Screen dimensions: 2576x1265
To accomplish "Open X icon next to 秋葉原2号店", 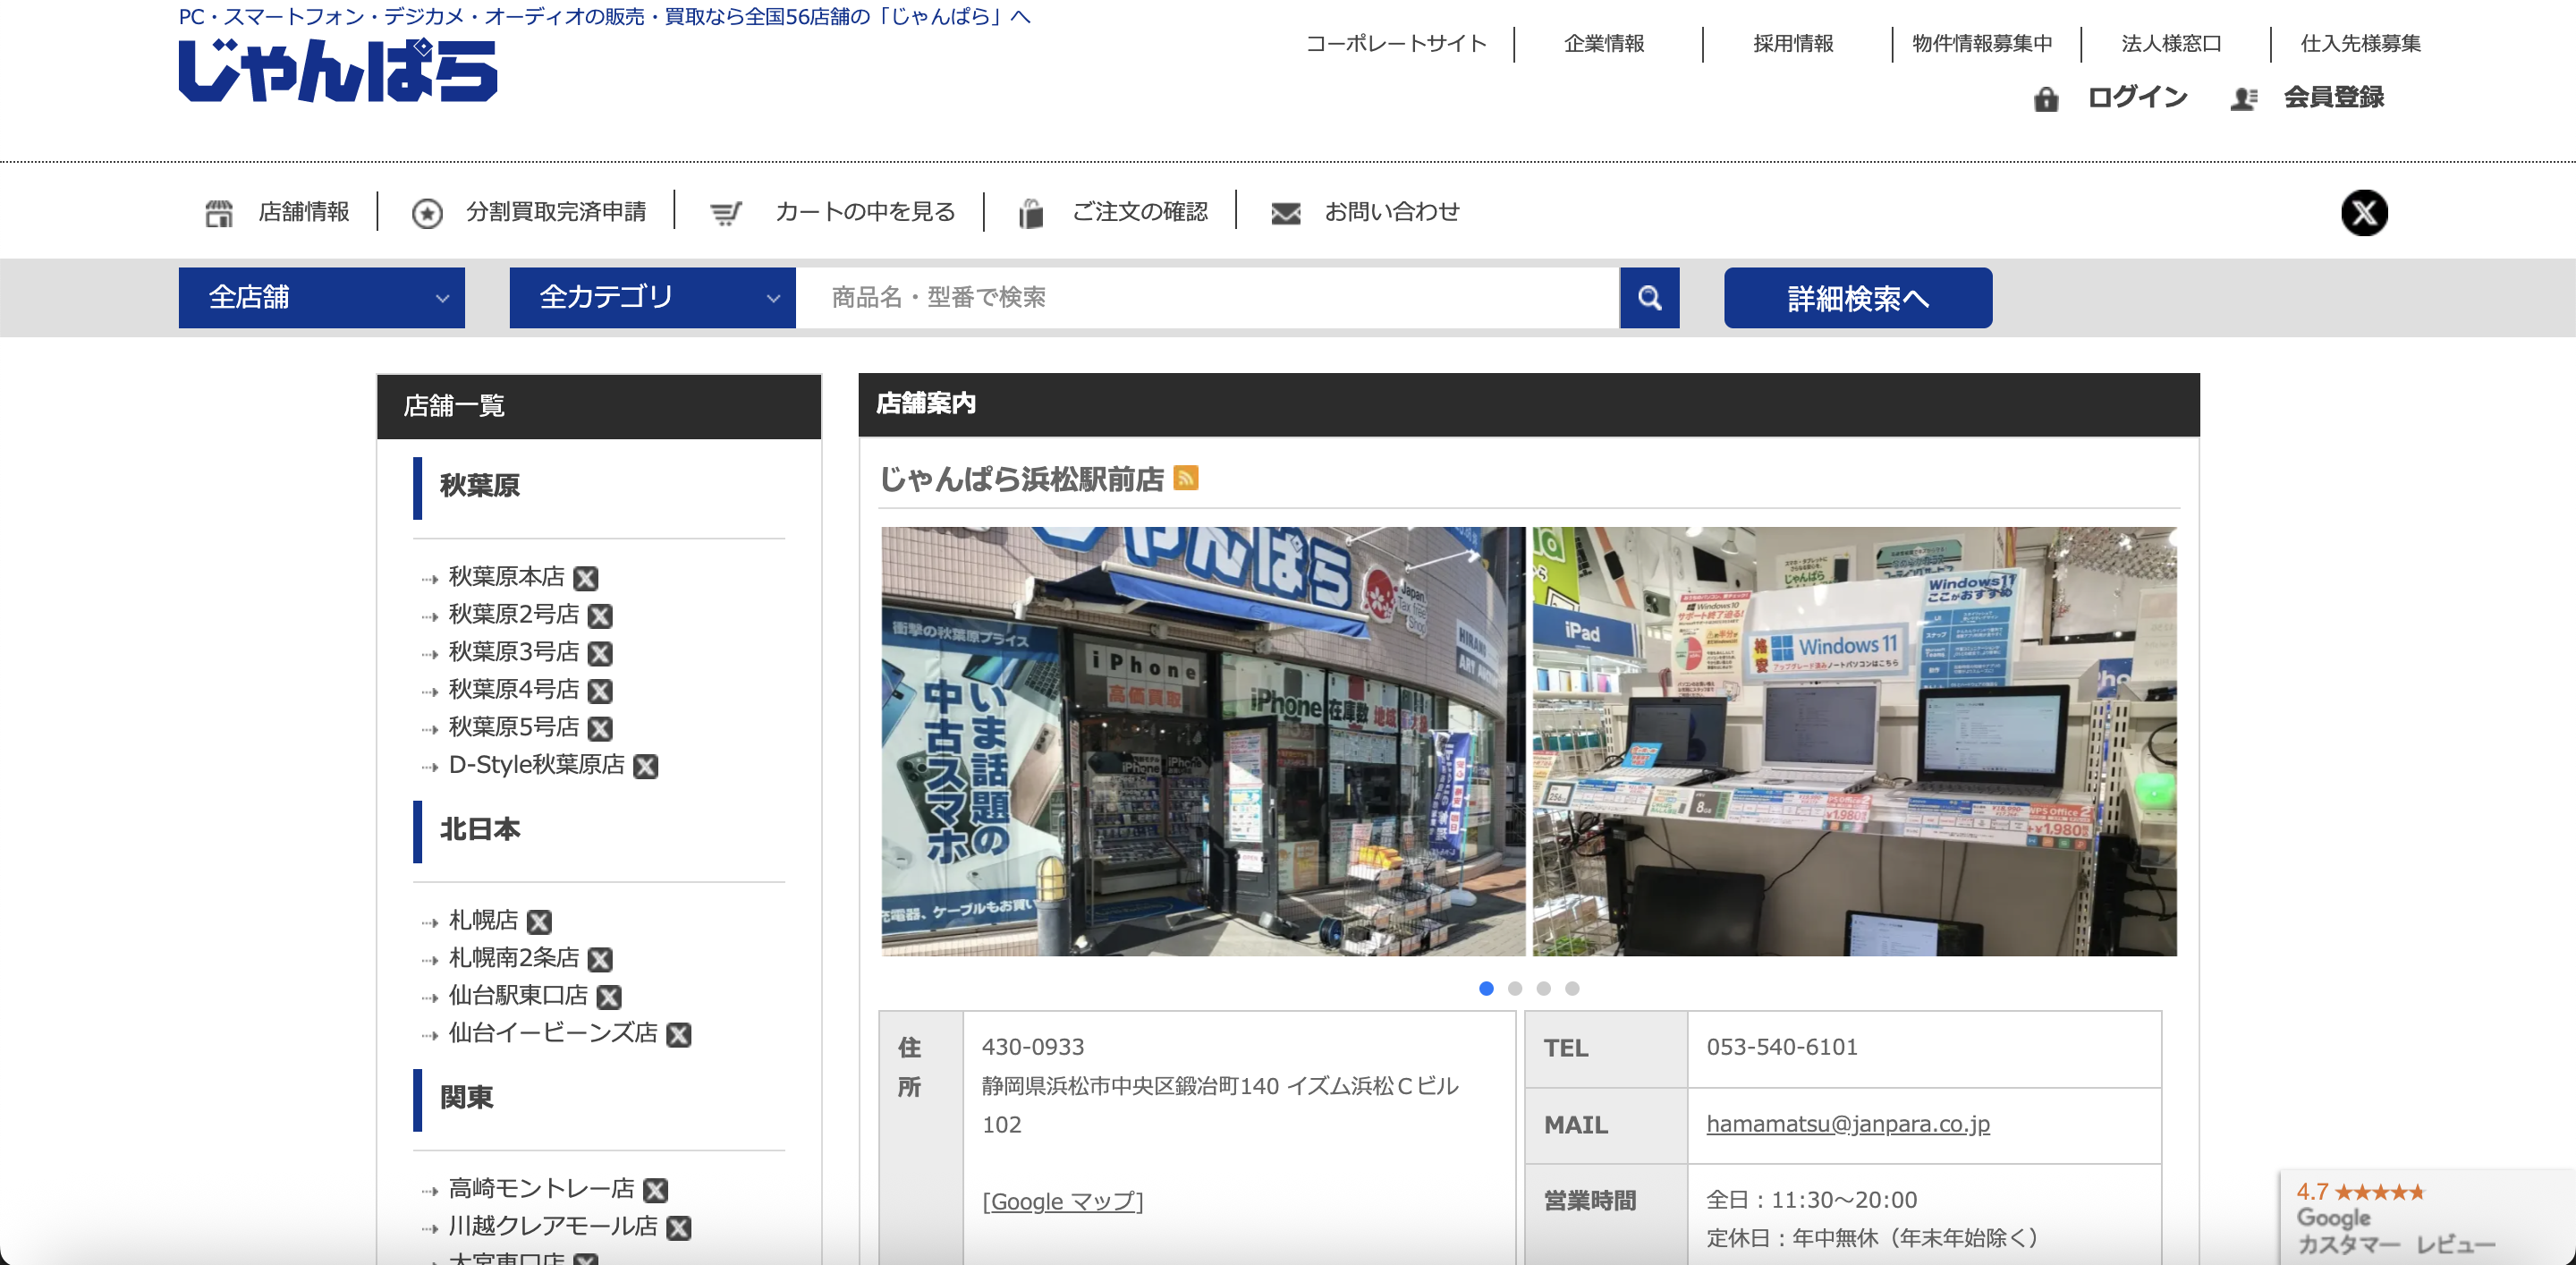I will [600, 615].
